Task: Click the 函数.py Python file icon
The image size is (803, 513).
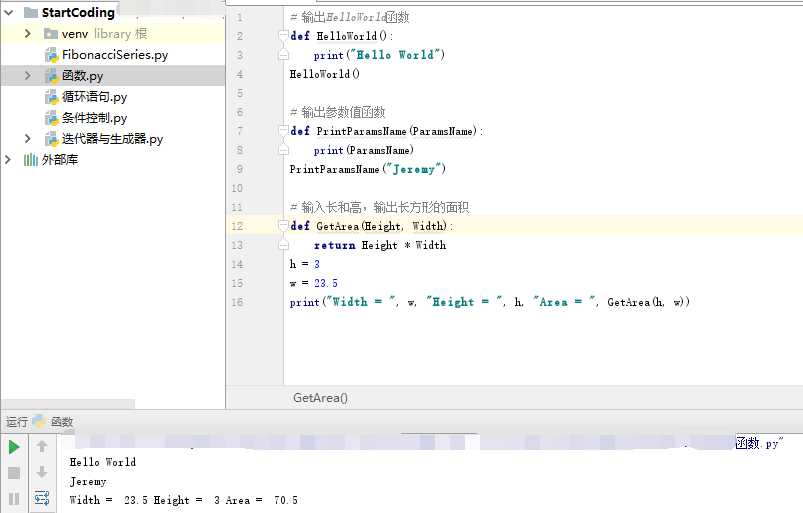Action: click(x=51, y=76)
